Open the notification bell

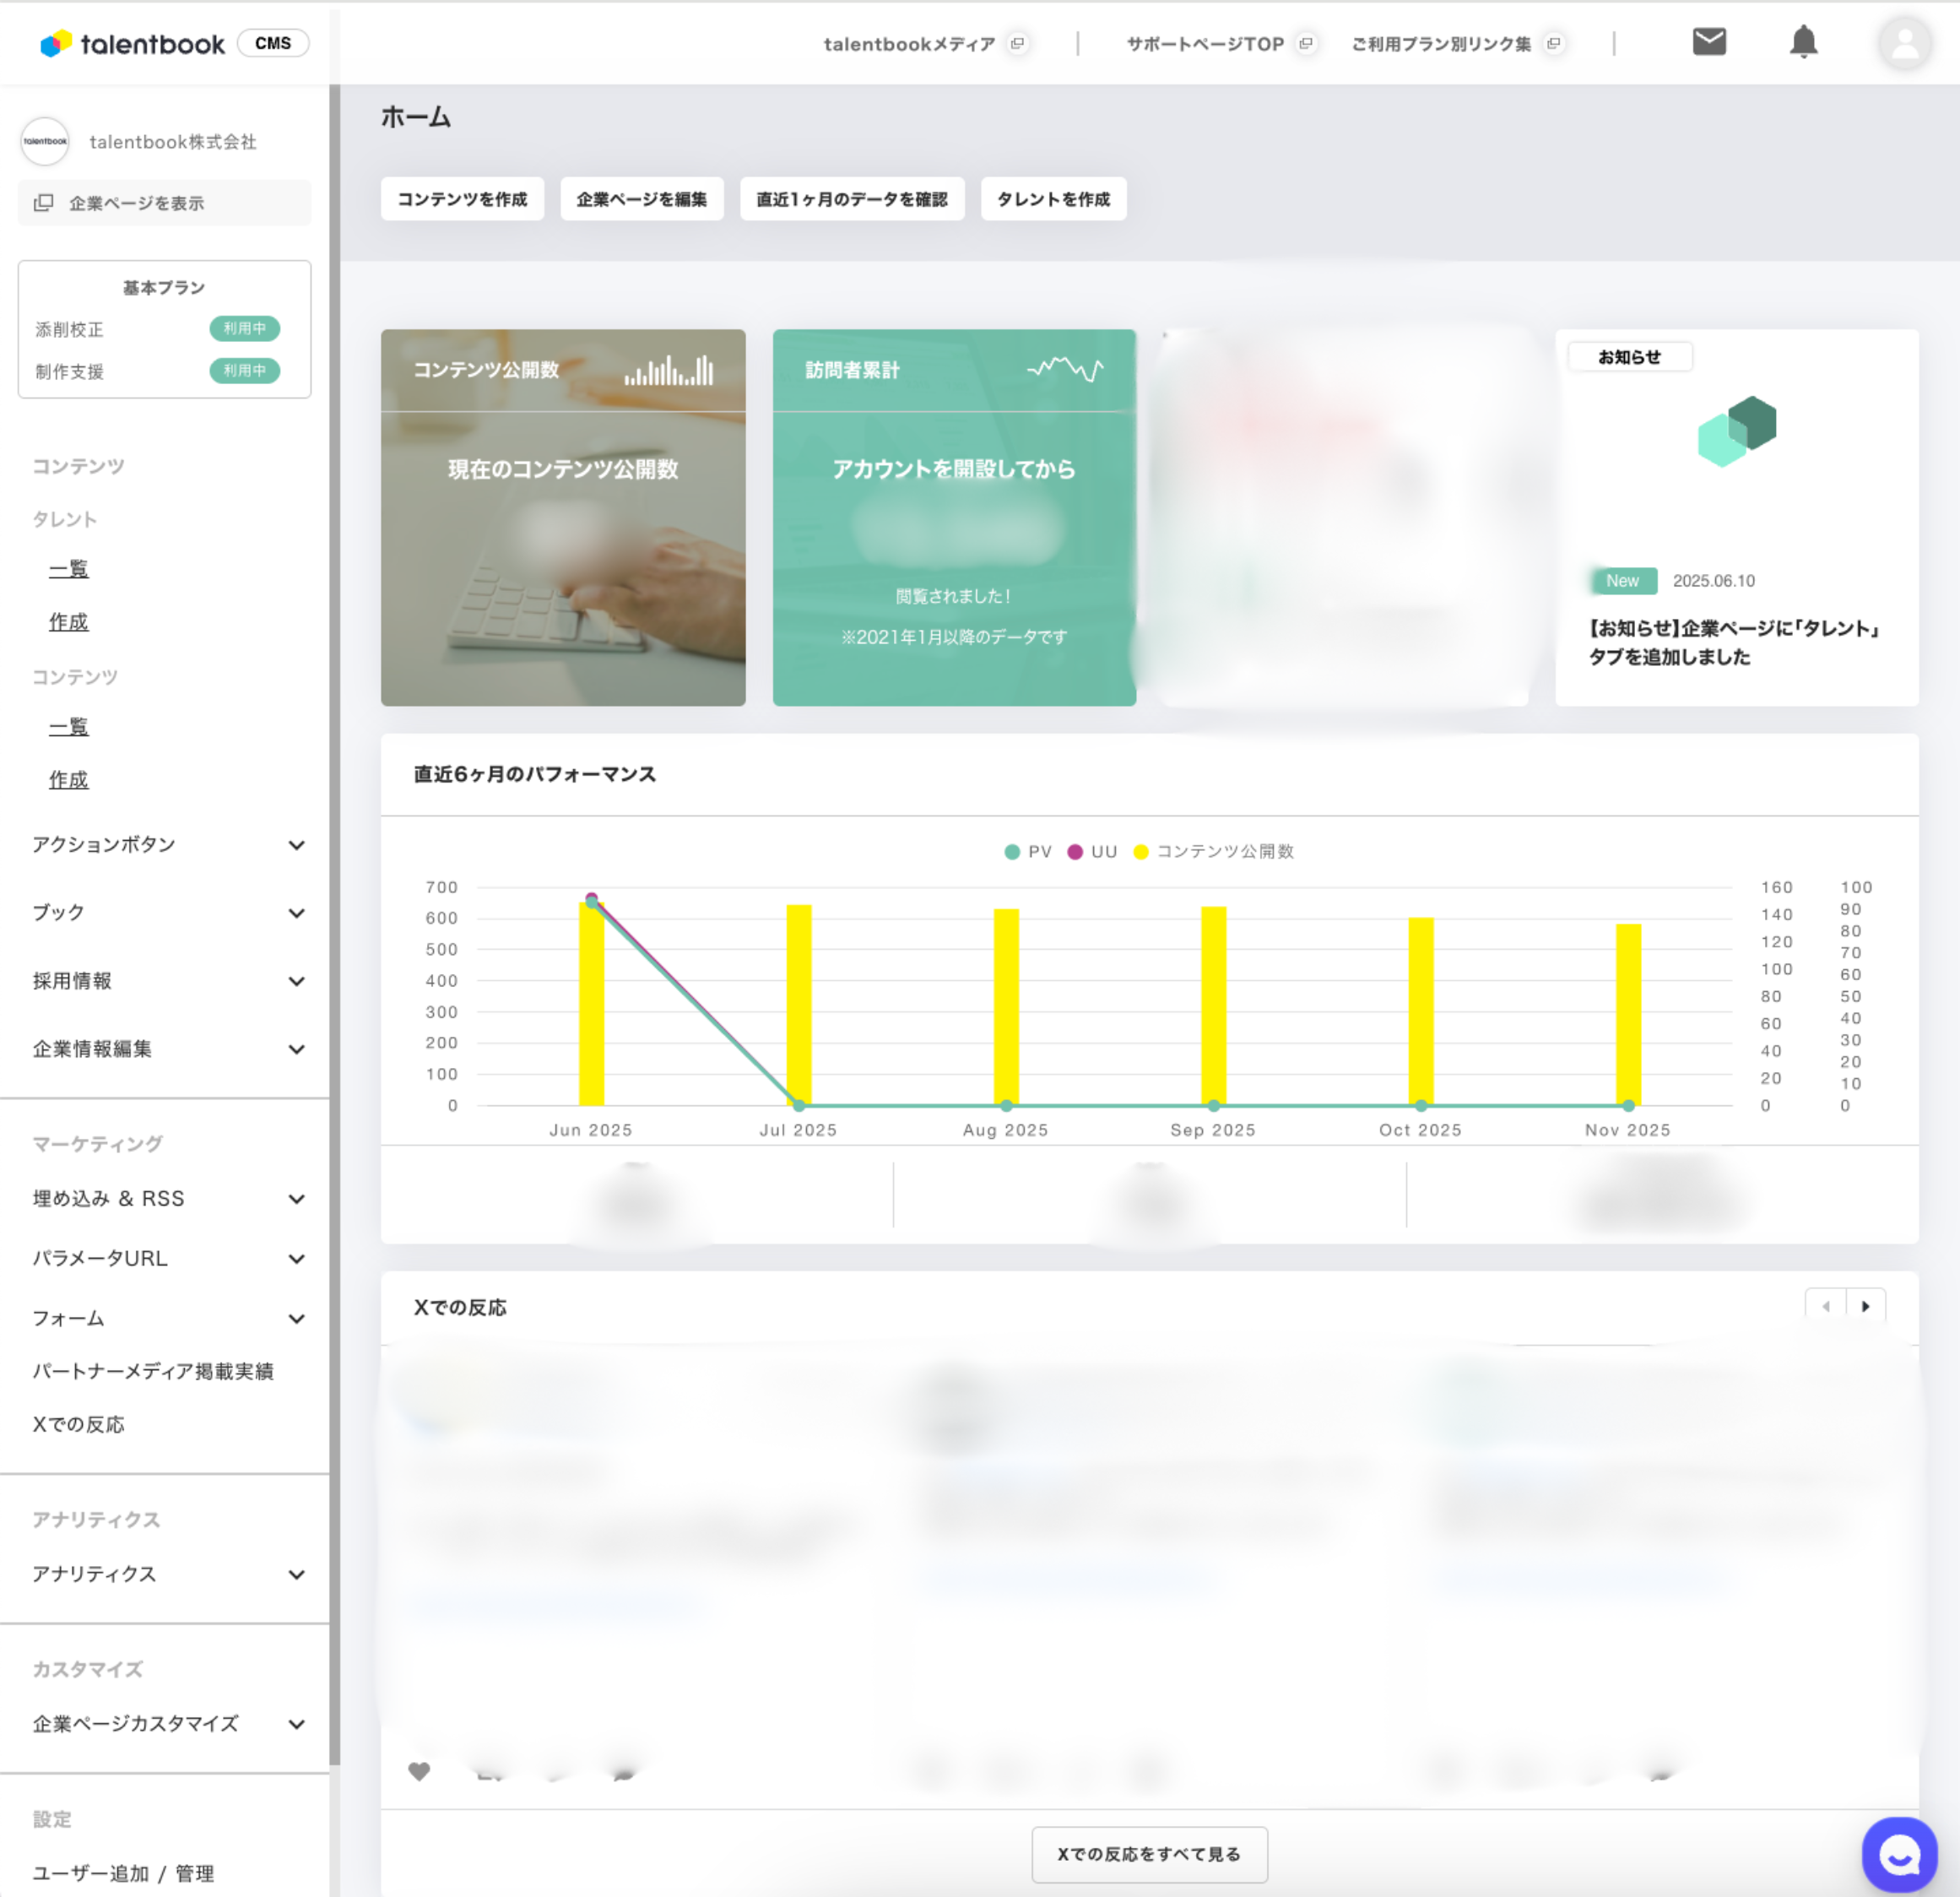pos(1803,42)
